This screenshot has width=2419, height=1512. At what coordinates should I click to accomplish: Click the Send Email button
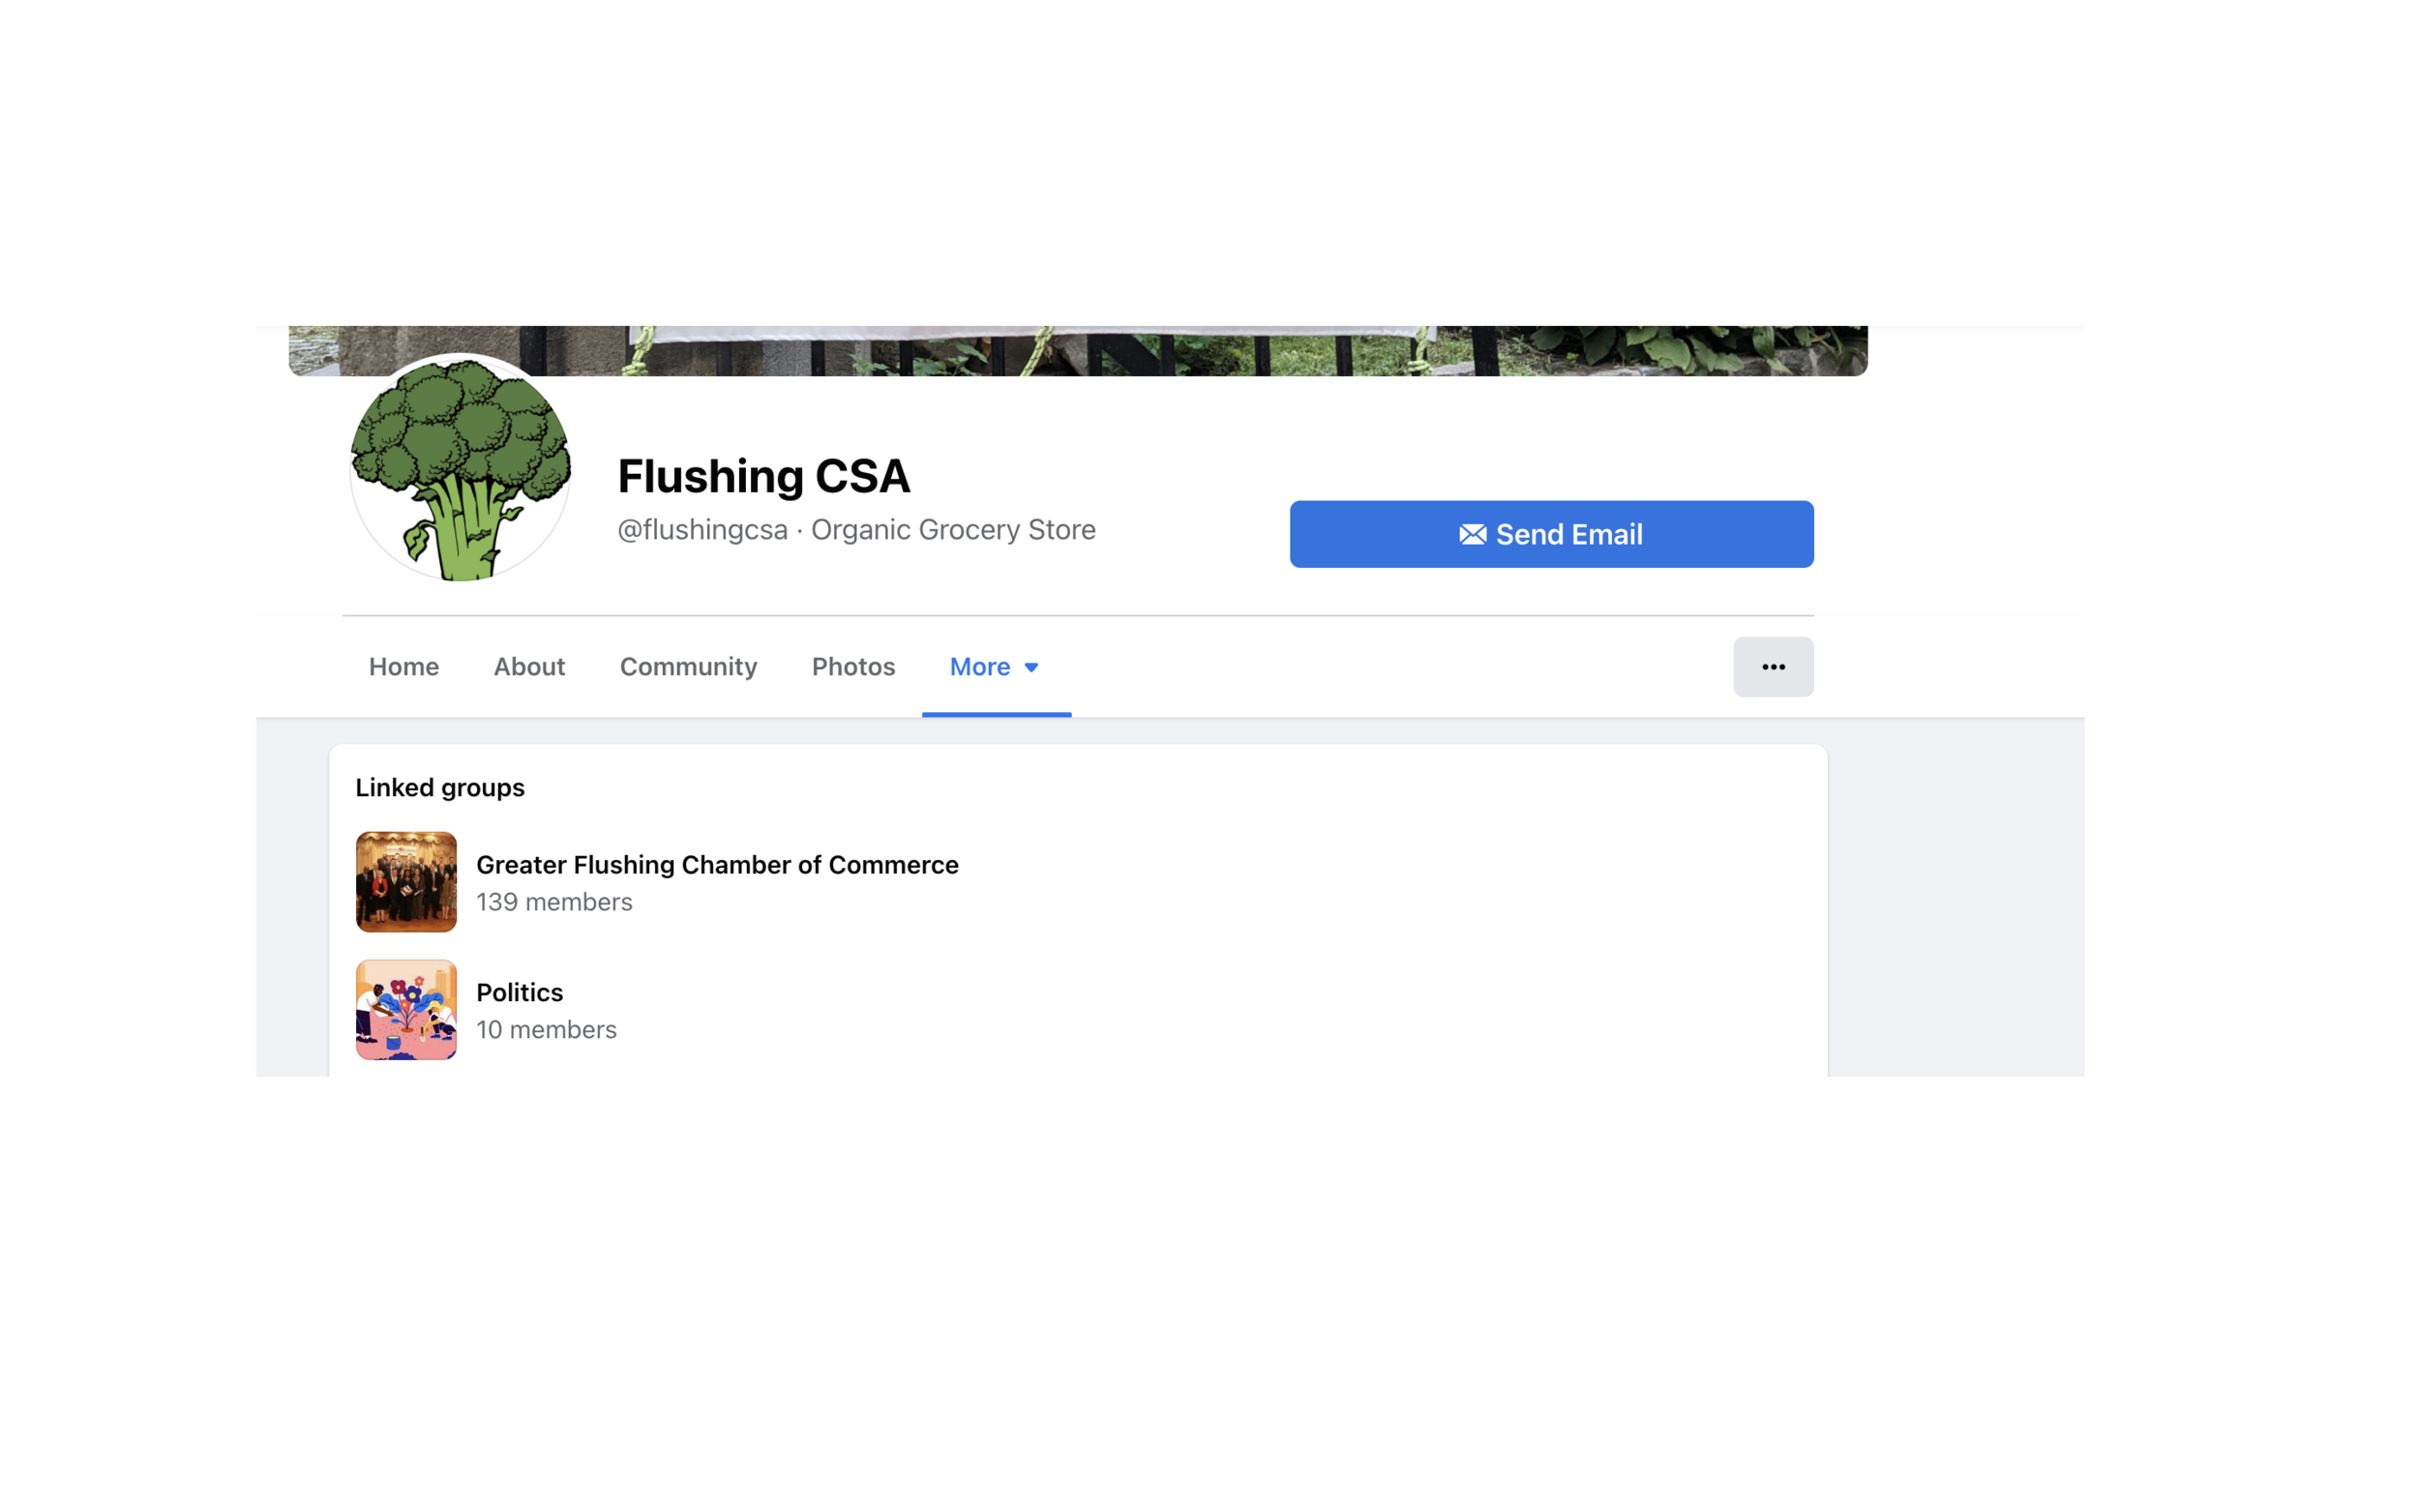point(1551,534)
